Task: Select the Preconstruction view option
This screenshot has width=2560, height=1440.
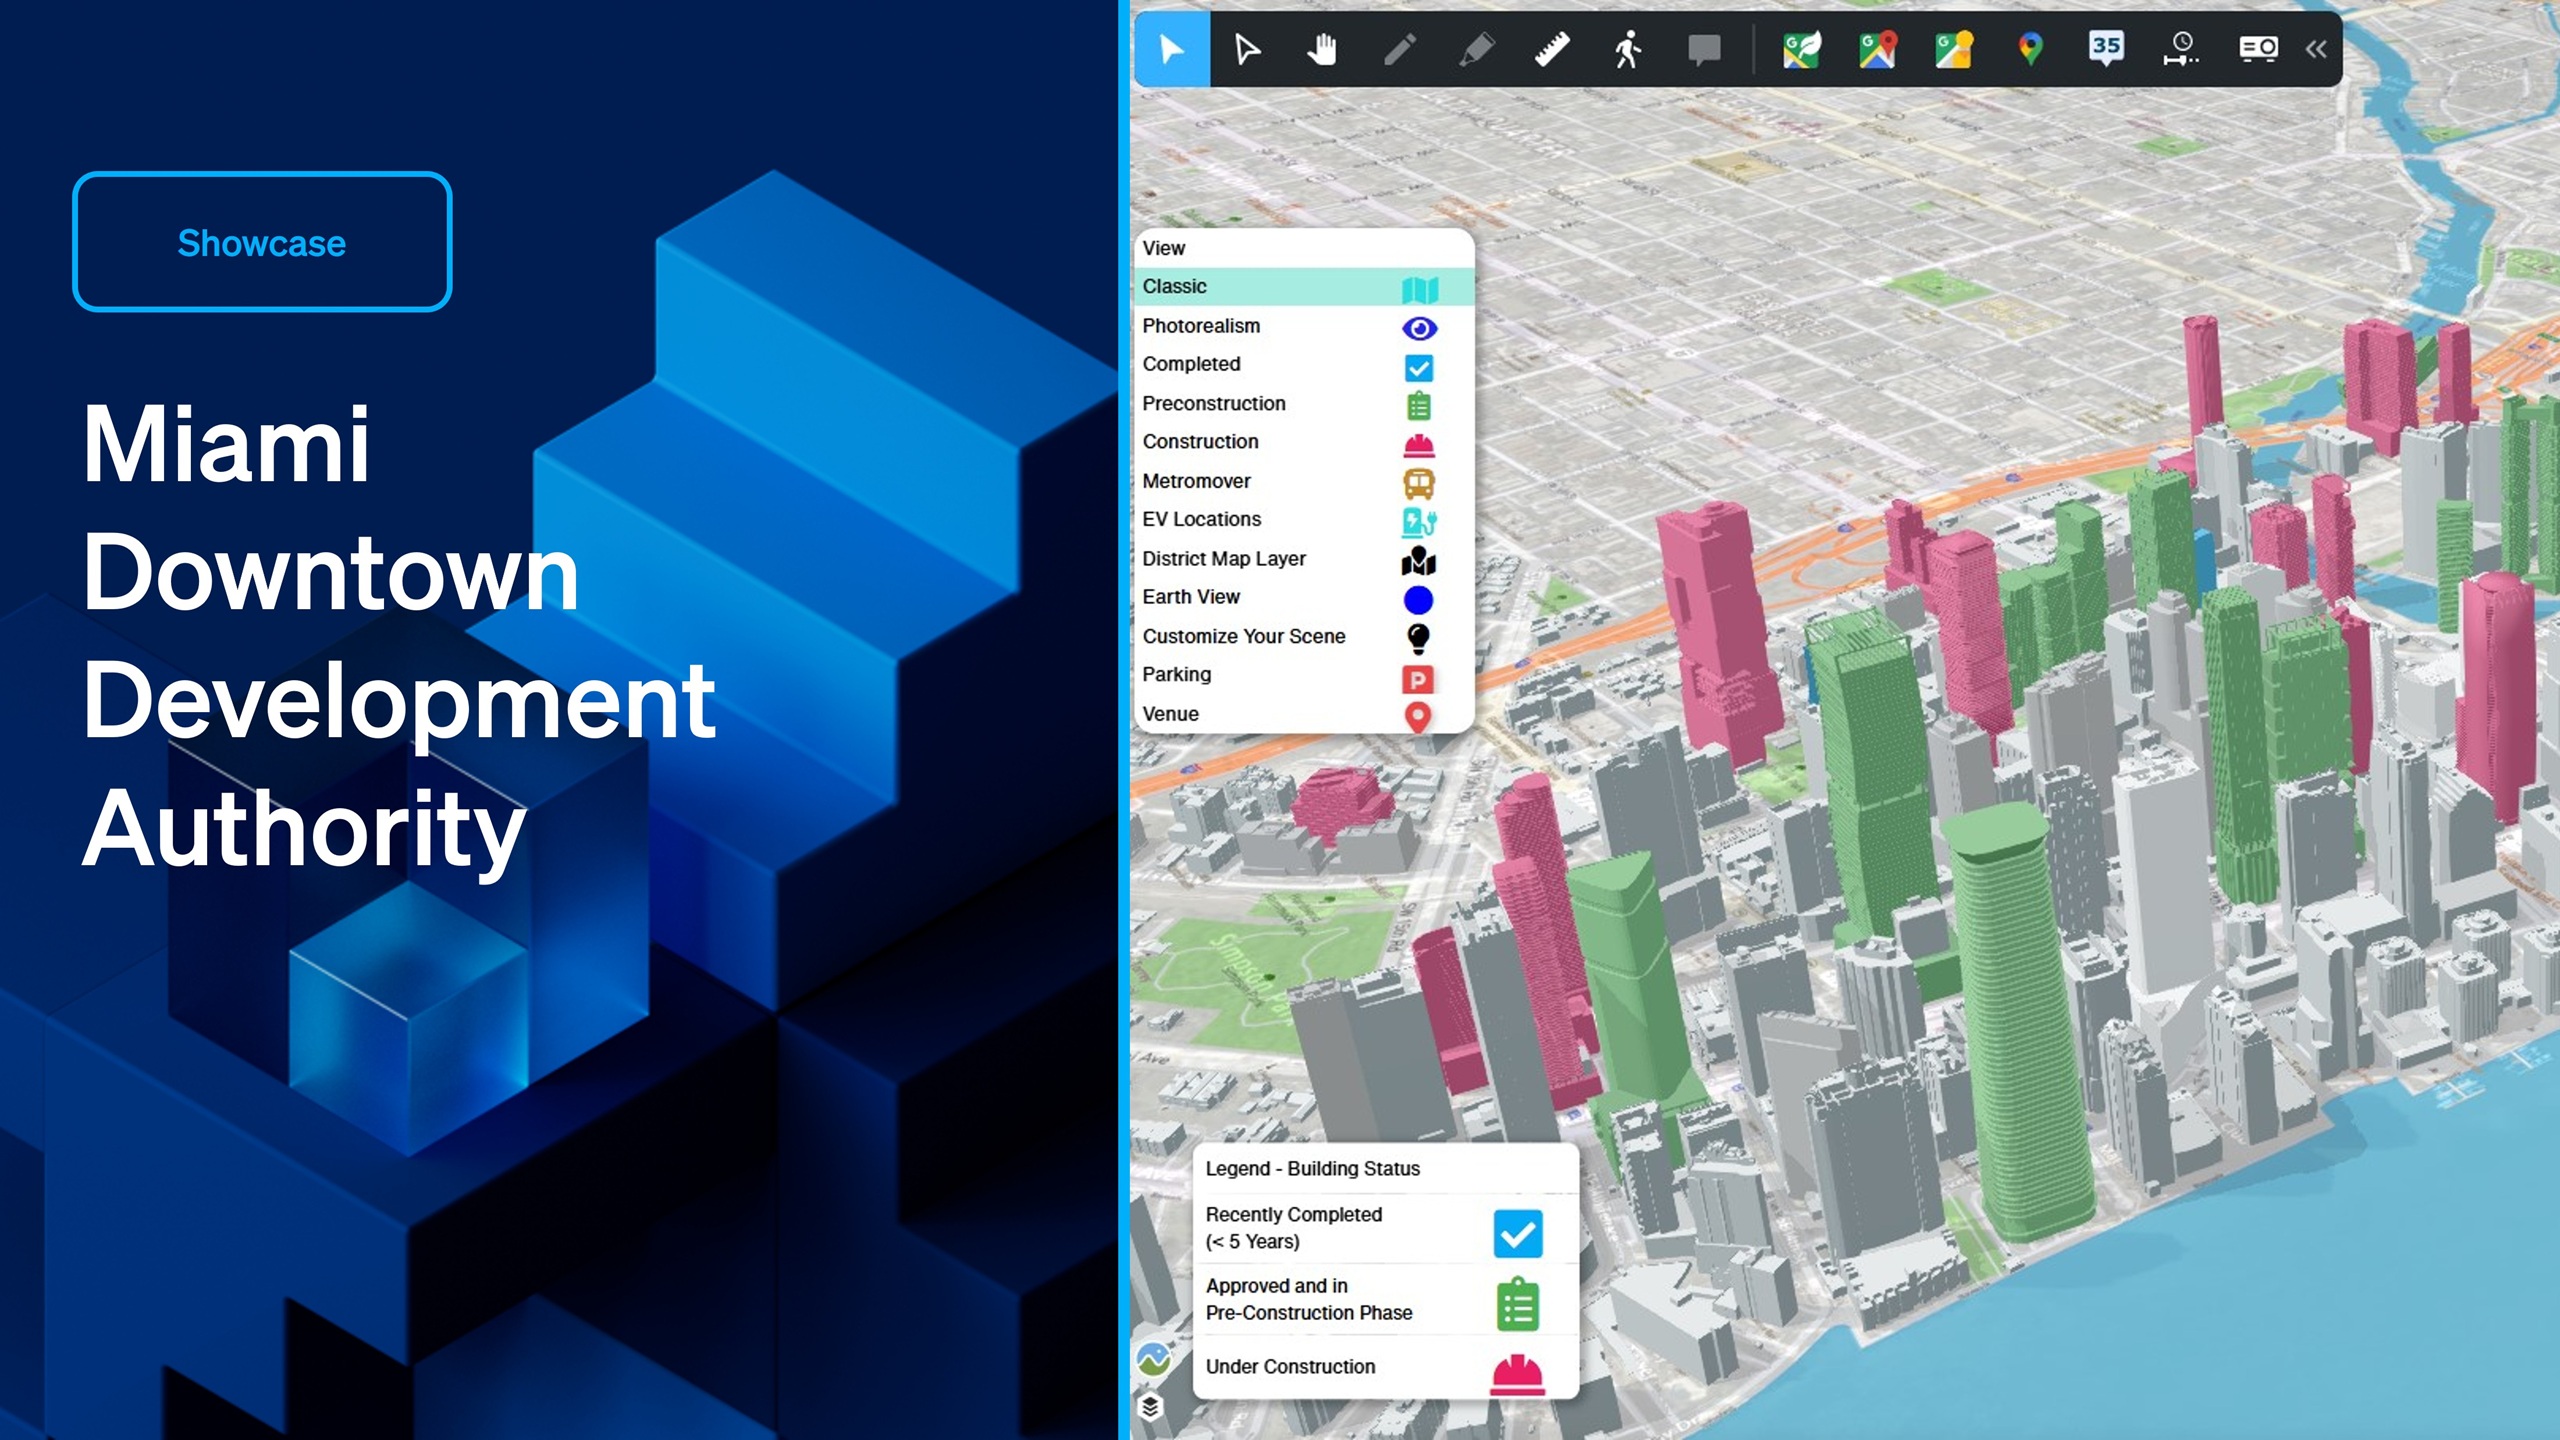Action: pyautogui.click(x=1304, y=404)
